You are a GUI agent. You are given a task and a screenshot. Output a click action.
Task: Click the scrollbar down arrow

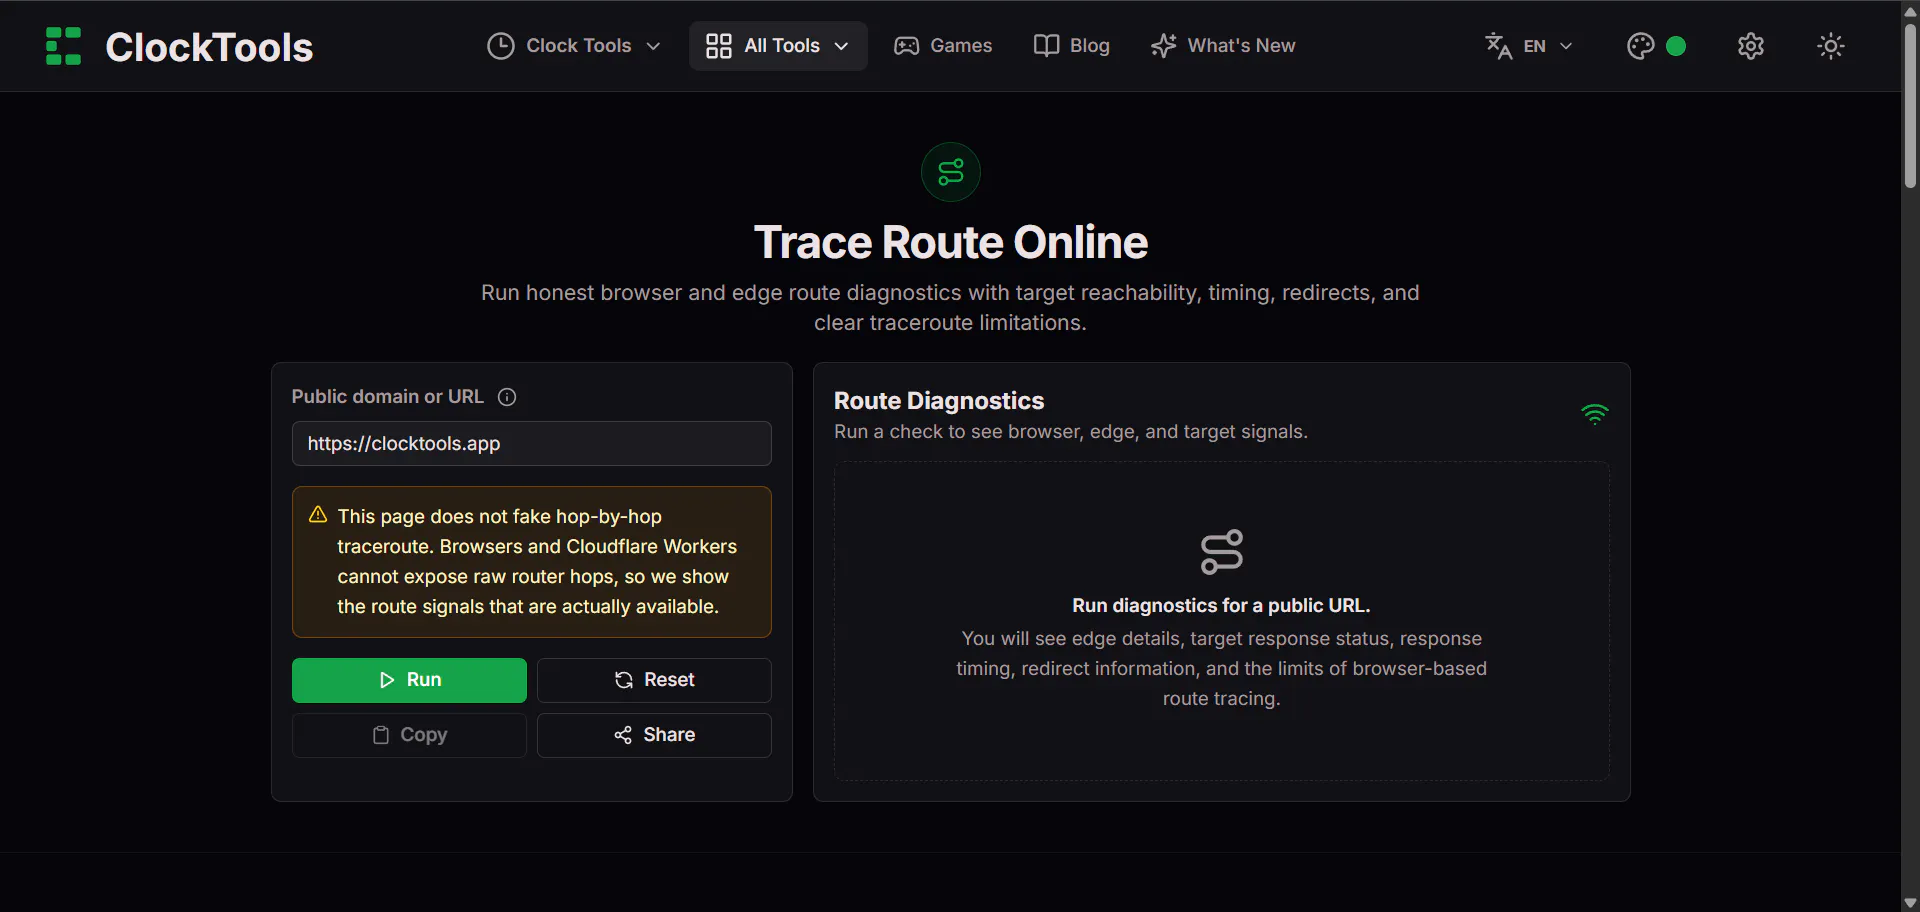[1910, 903]
